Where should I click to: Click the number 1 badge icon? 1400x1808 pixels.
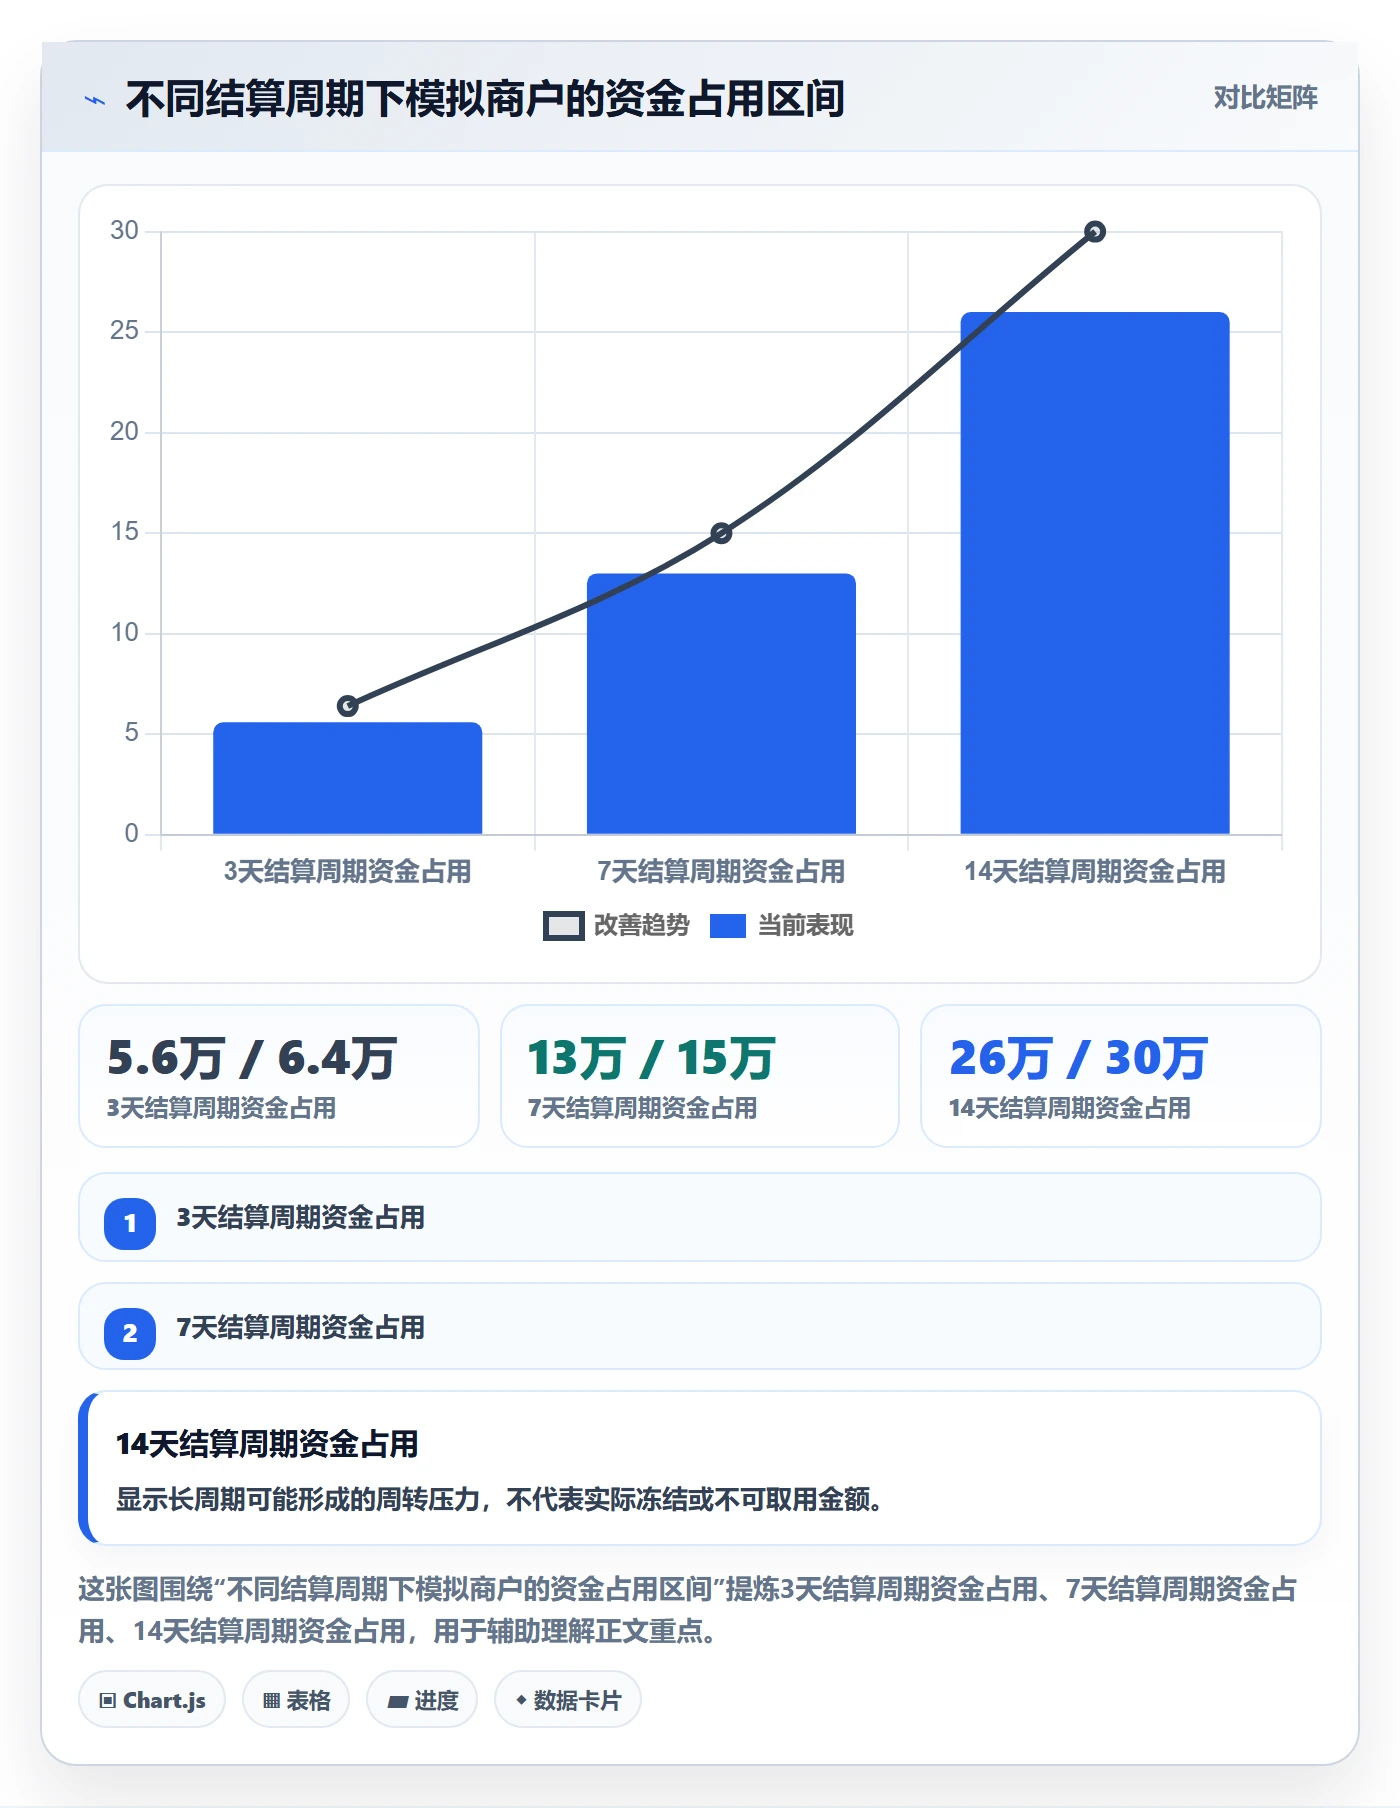pyautogui.click(x=130, y=1223)
